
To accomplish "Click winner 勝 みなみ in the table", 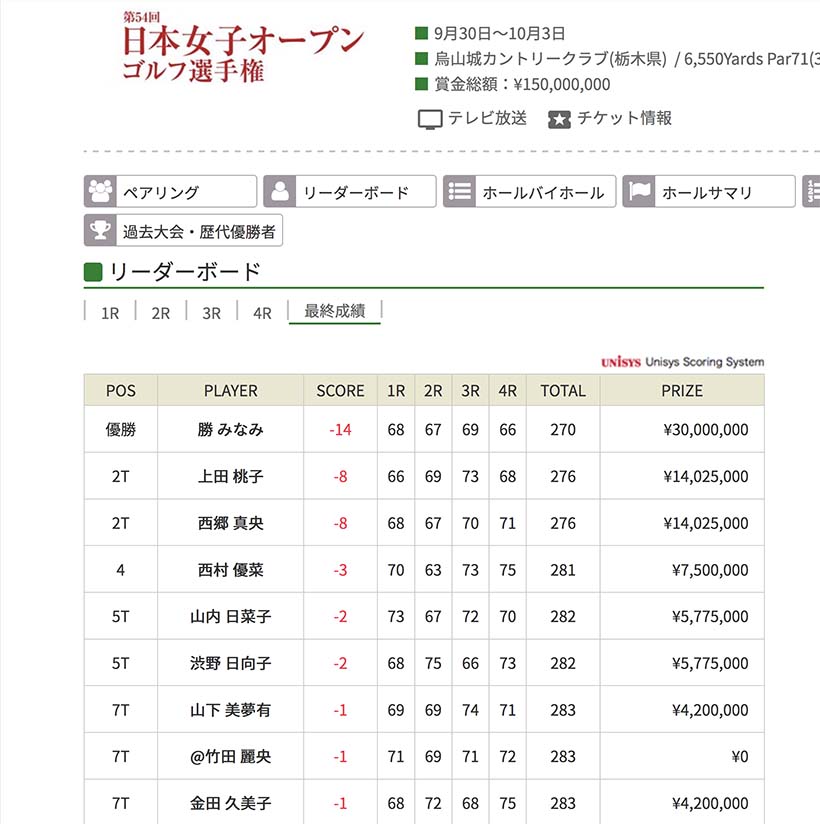I will (x=231, y=430).
